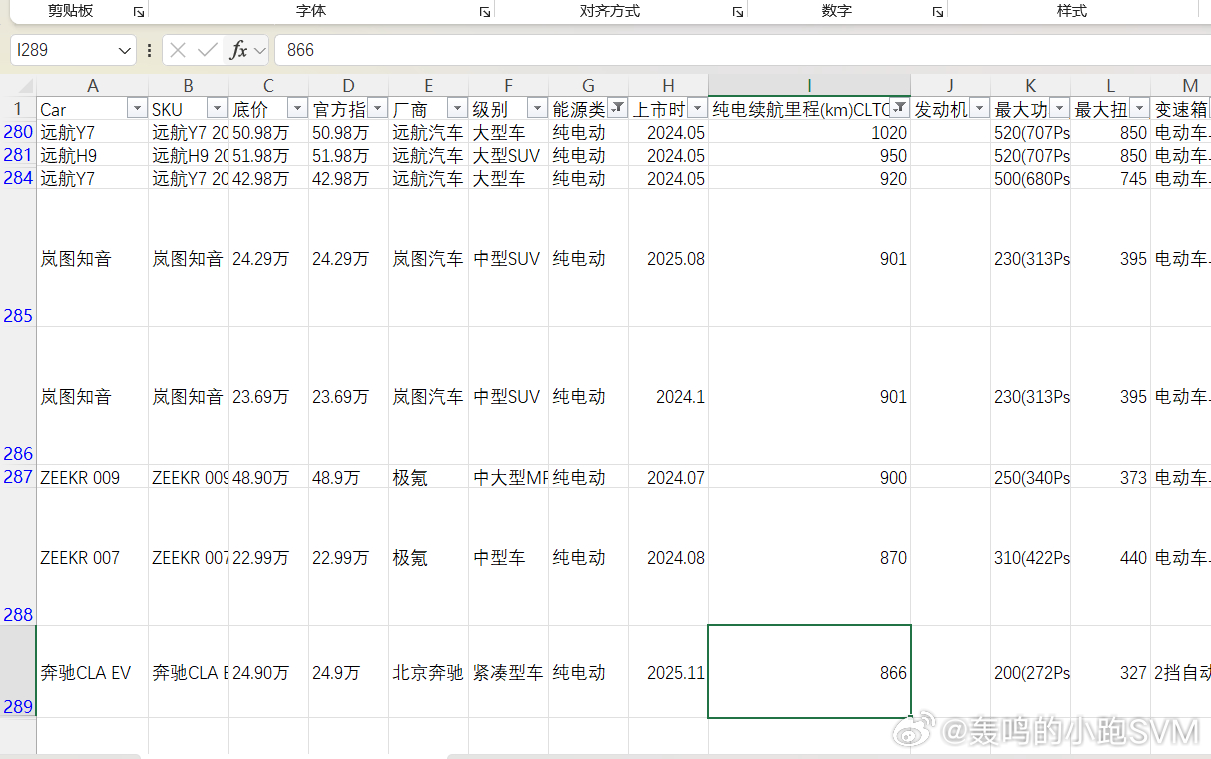This screenshot has height=759, width=1211.
Task: Open the 级别 column filter dropdown
Action: (x=537, y=108)
